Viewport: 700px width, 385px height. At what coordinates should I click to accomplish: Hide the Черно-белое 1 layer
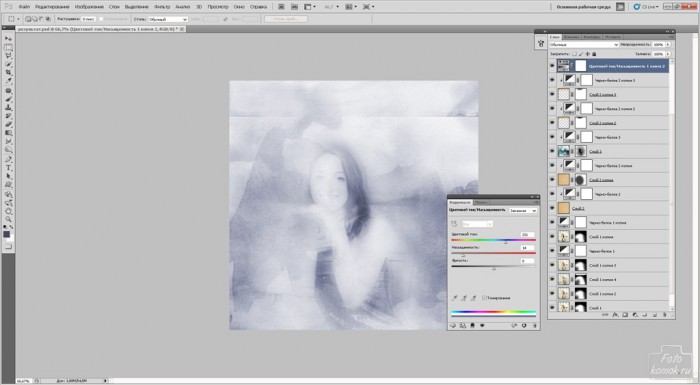click(552, 251)
